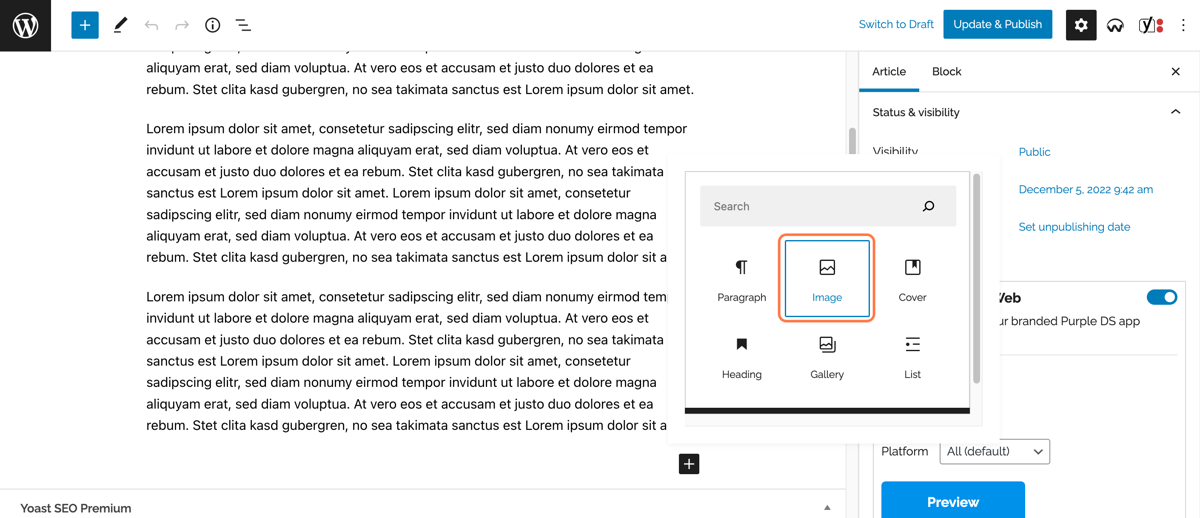
Task: Open the List View icon
Action: tap(243, 25)
